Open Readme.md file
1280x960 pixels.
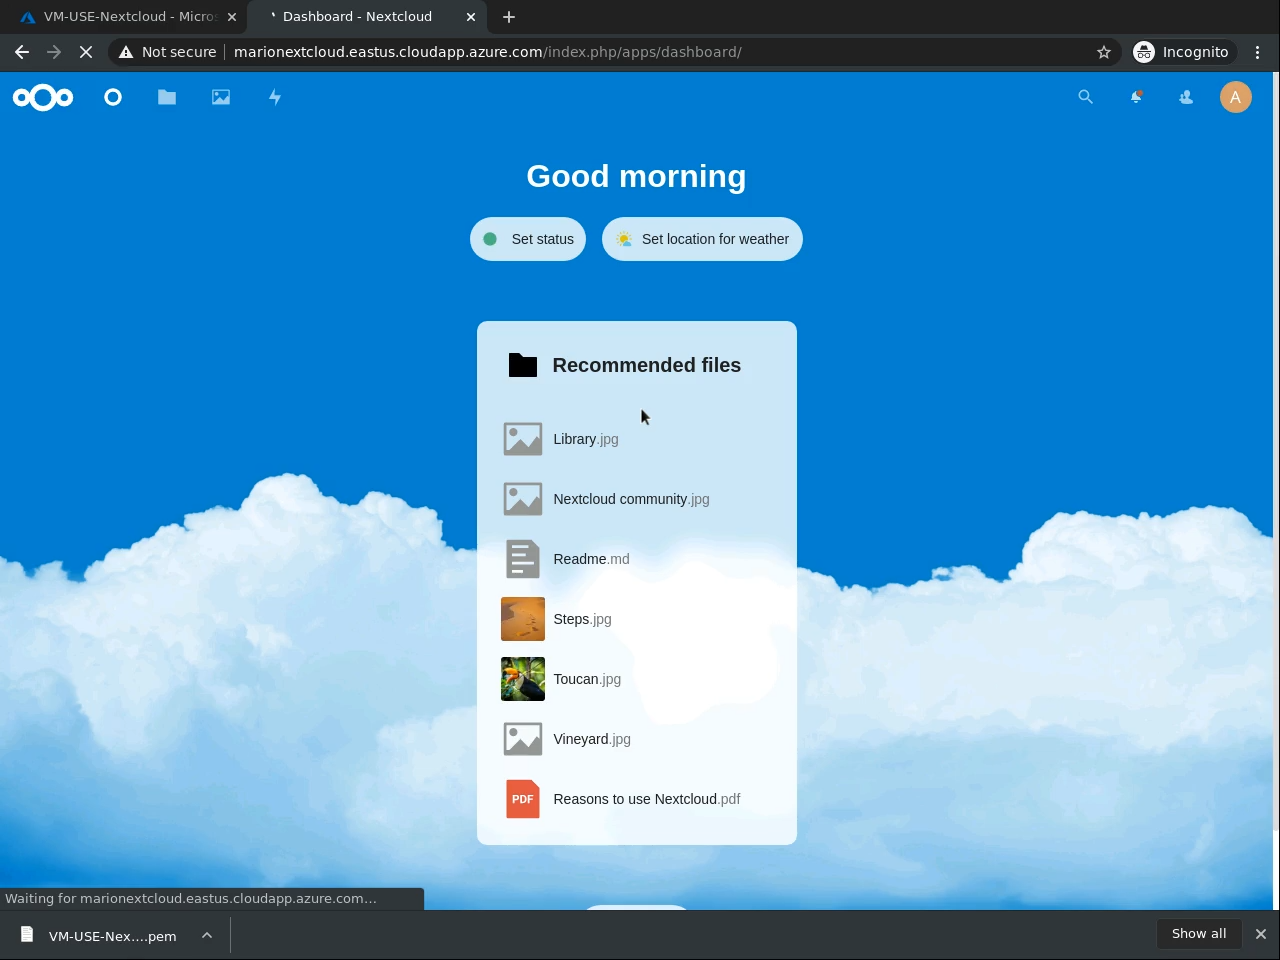(x=591, y=559)
